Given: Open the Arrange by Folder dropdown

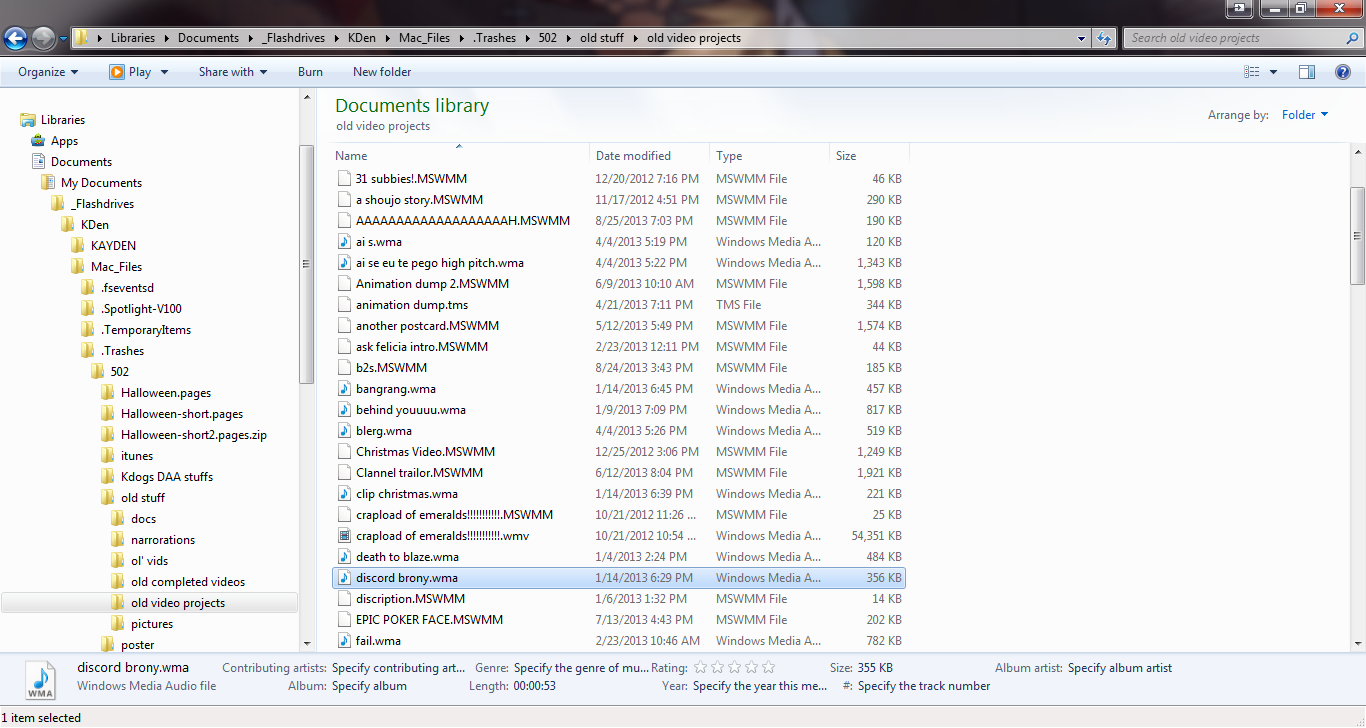Looking at the screenshot, I should (1305, 115).
